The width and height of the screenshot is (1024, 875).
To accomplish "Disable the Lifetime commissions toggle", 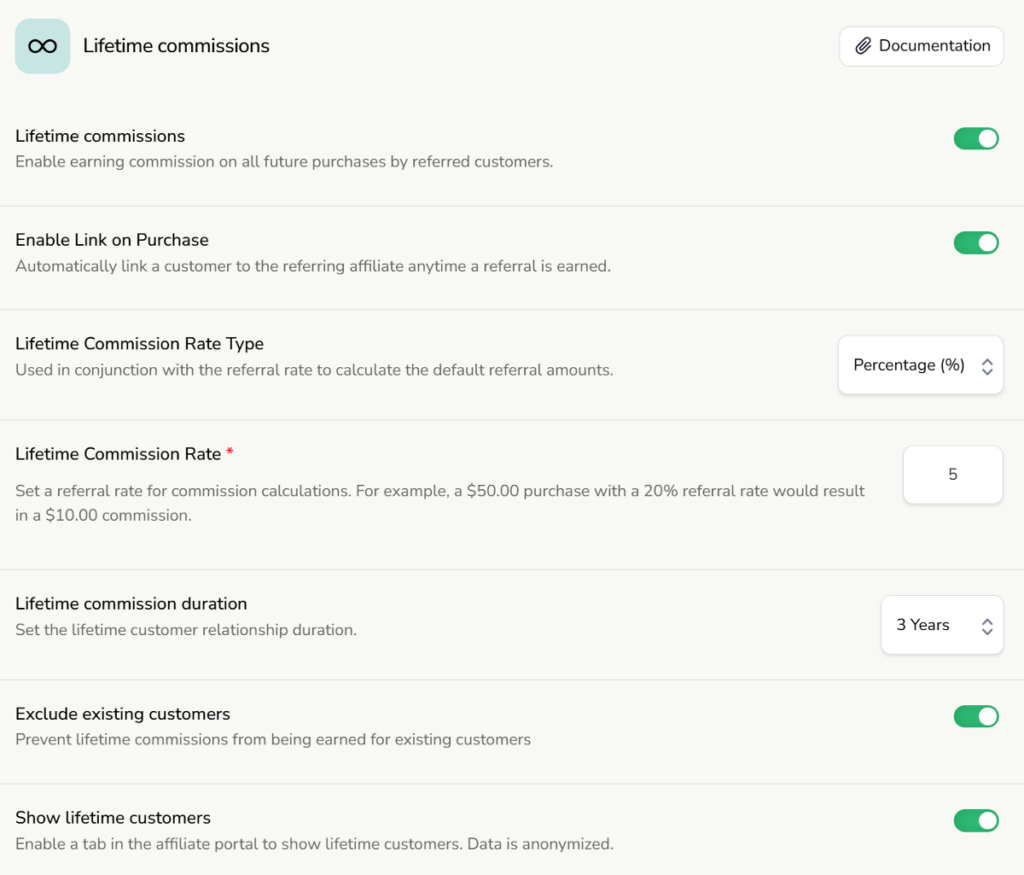I will (x=976, y=138).
